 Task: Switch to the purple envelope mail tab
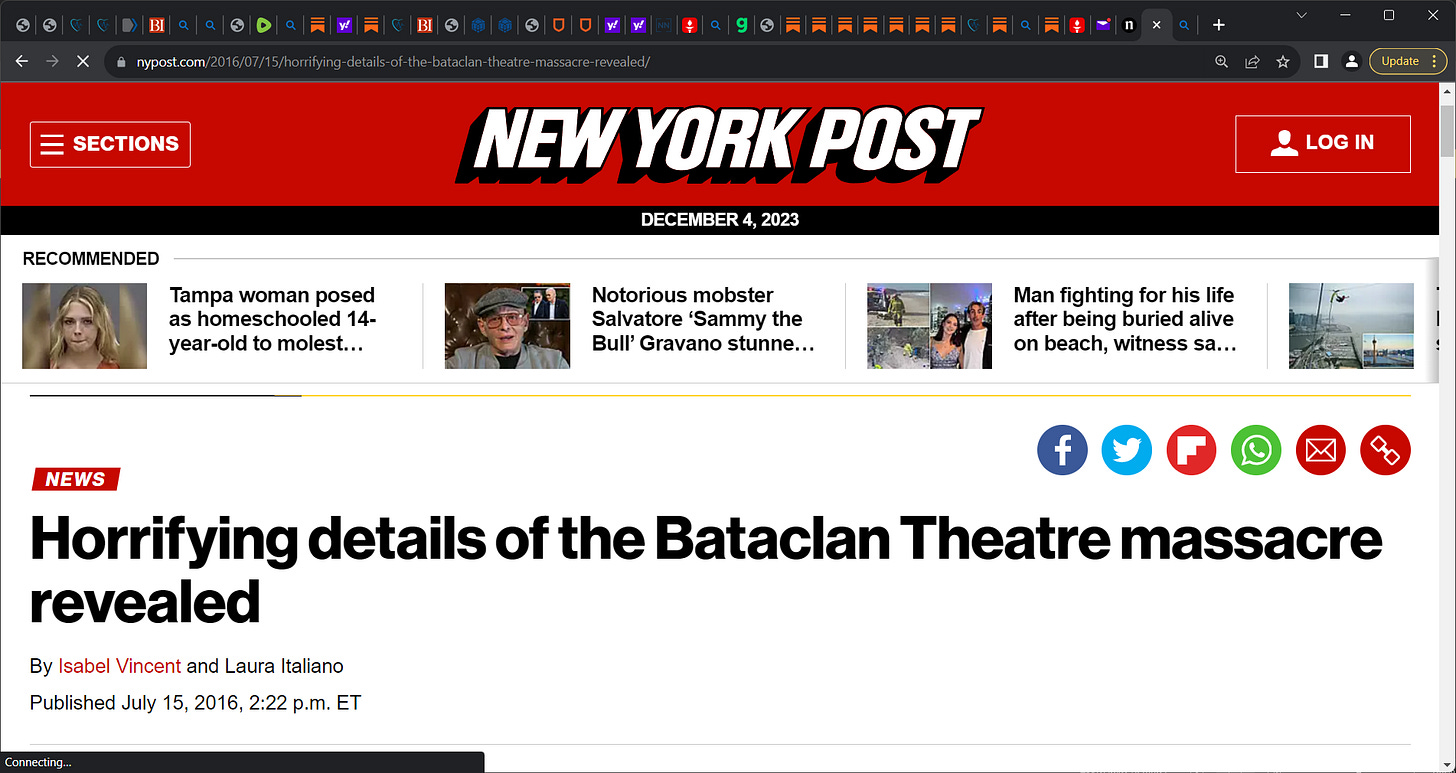coord(1103,25)
